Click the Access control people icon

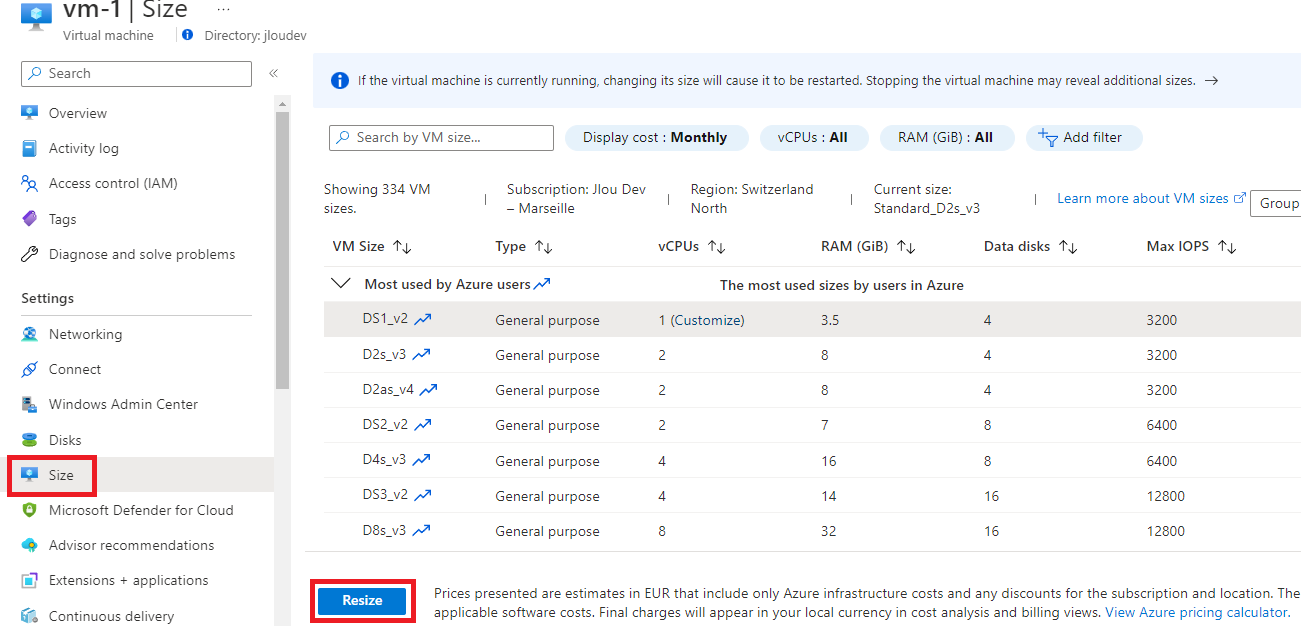[x=30, y=183]
